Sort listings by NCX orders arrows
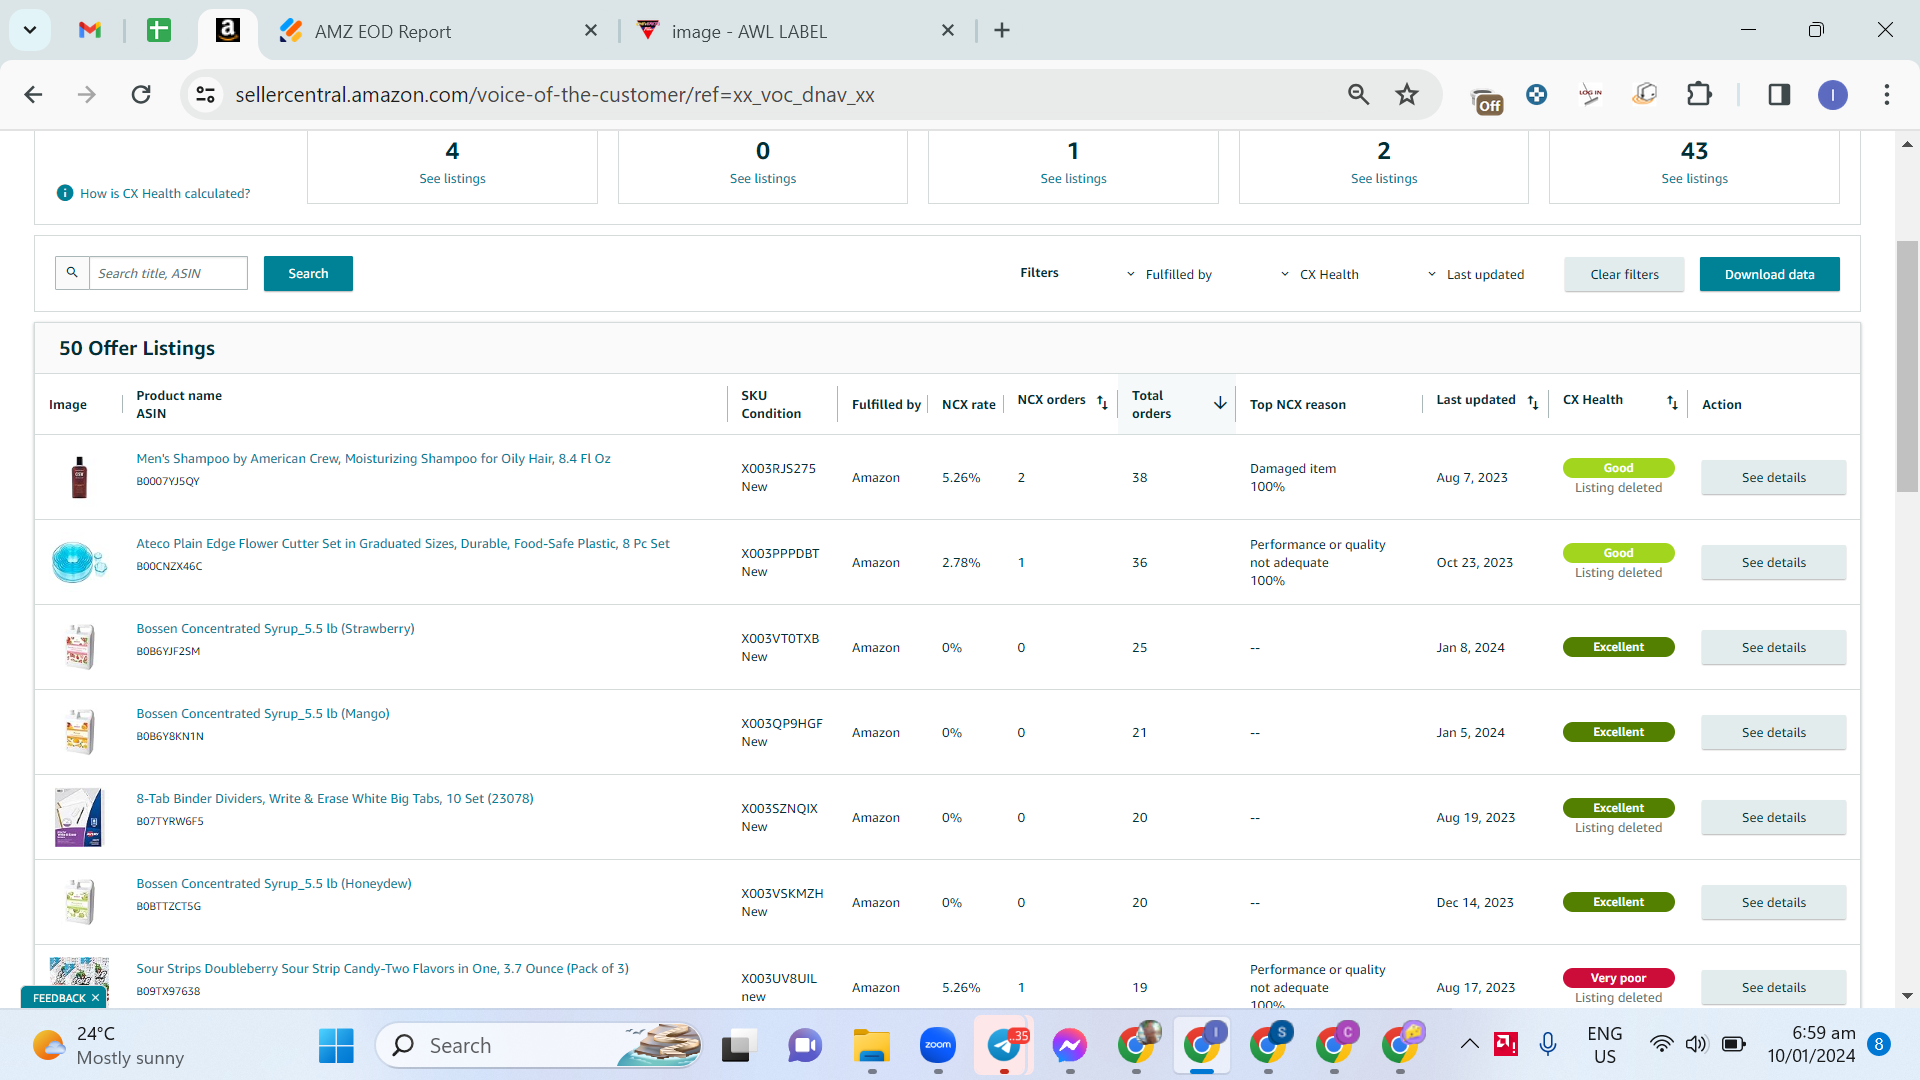Image resolution: width=1920 pixels, height=1080 pixels. [x=1102, y=402]
